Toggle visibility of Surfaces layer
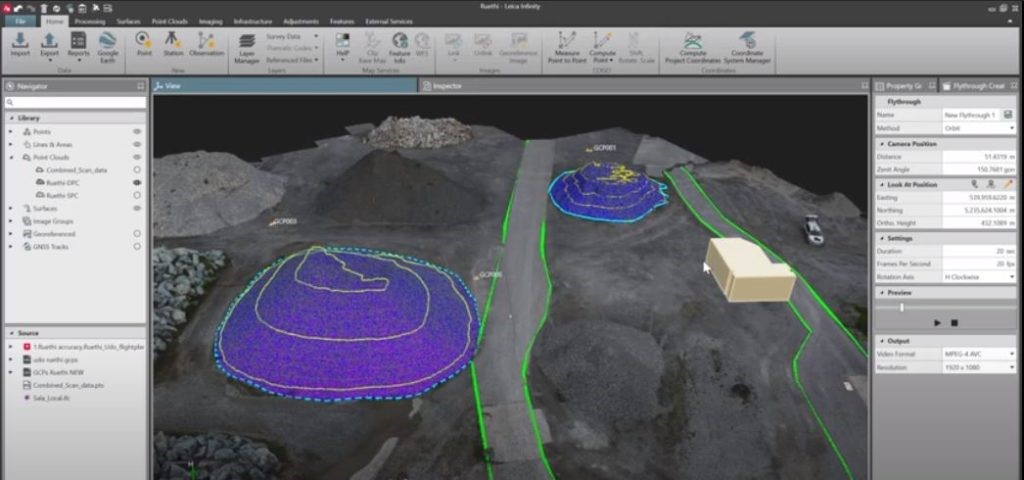 136,208
